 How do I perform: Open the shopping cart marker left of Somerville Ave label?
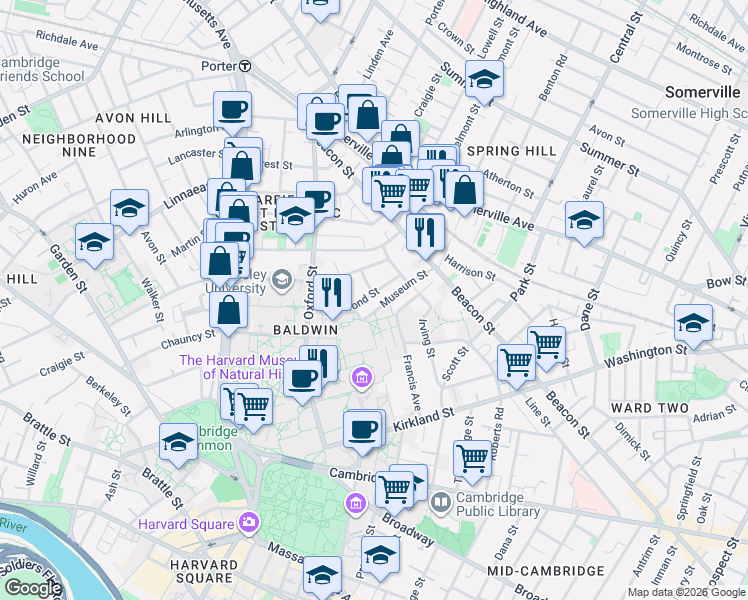pyautogui.click(x=391, y=194)
